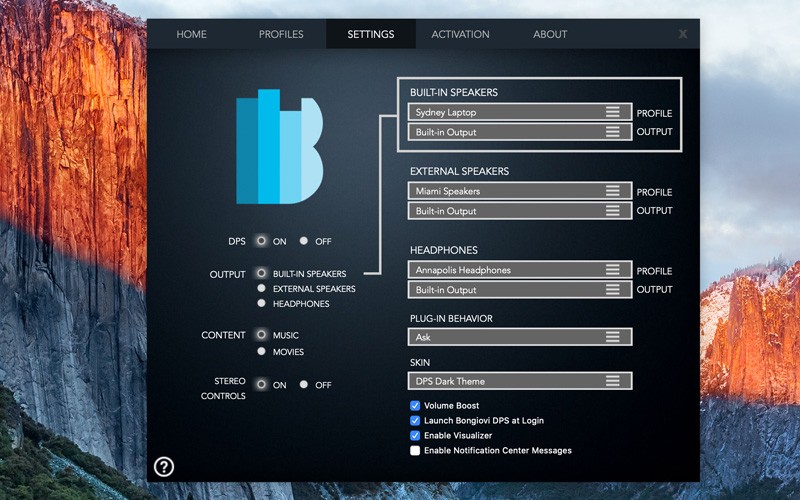
Task: Select External Speakers output radio
Action: 261,288
